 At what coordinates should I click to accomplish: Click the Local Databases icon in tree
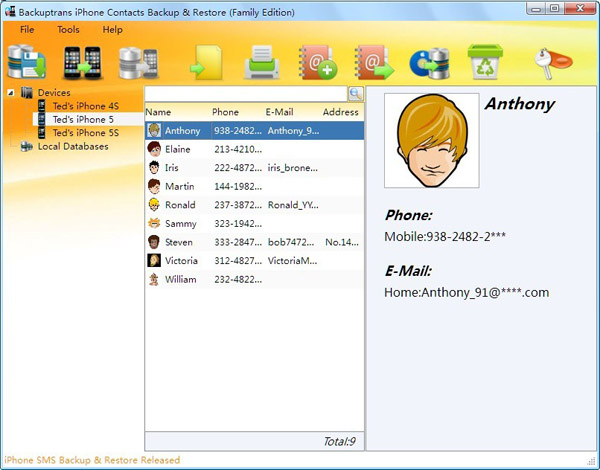click(x=26, y=146)
